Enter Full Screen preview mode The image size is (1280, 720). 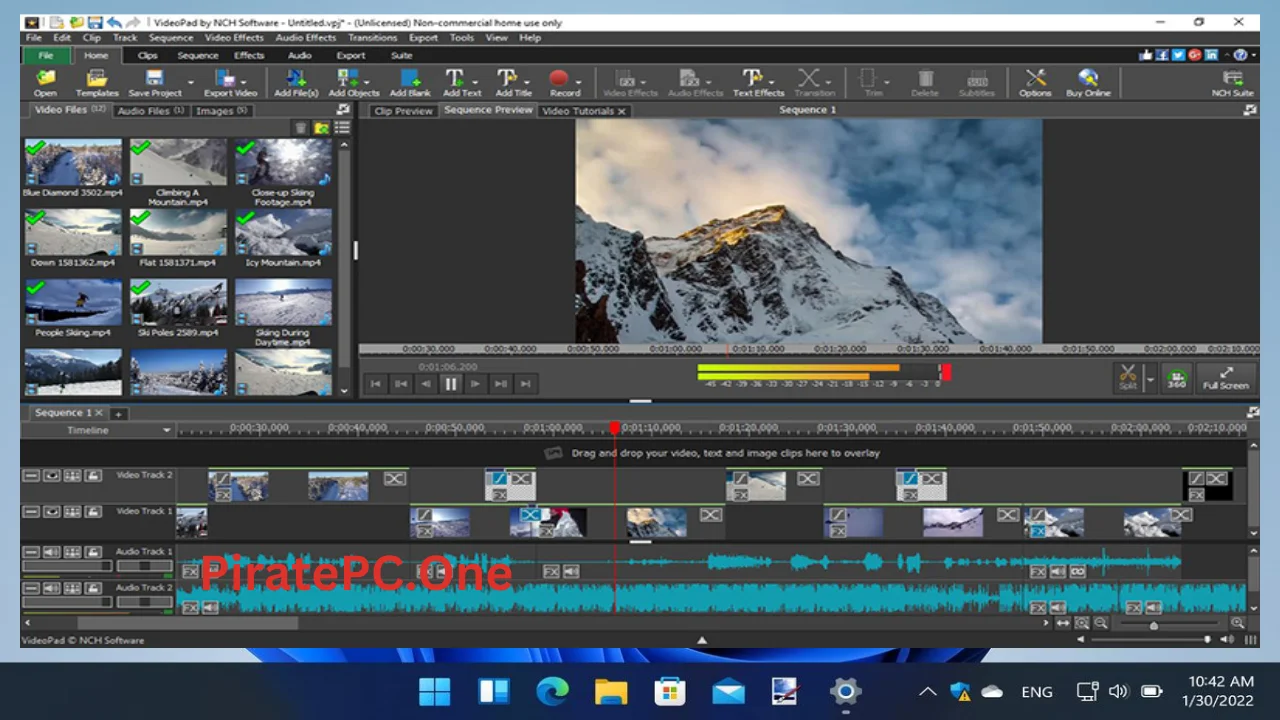[x=1225, y=378]
